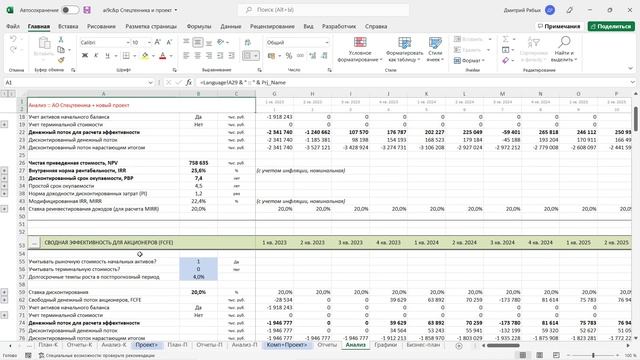Click the Center horizontally icon

click(198, 56)
